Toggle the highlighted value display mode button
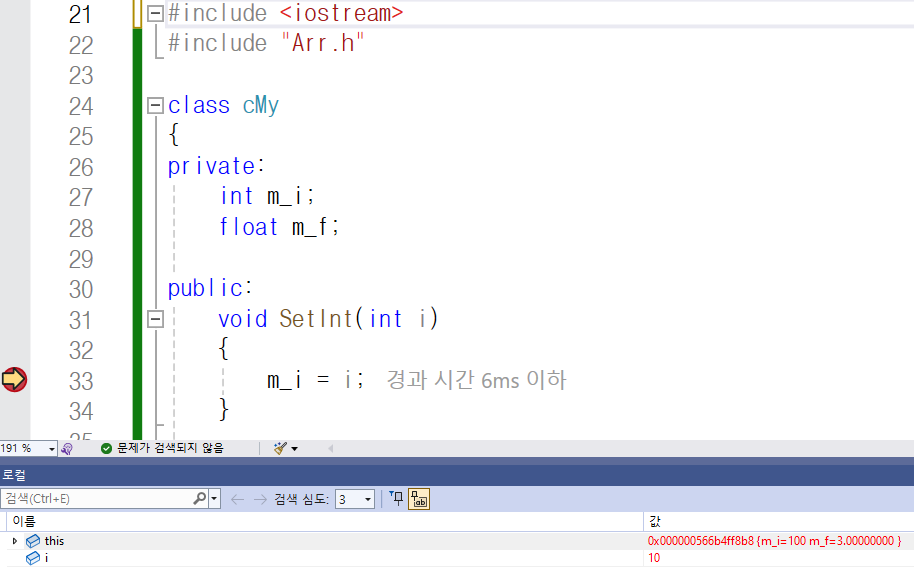This screenshot has height=584, width=914. click(419, 499)
